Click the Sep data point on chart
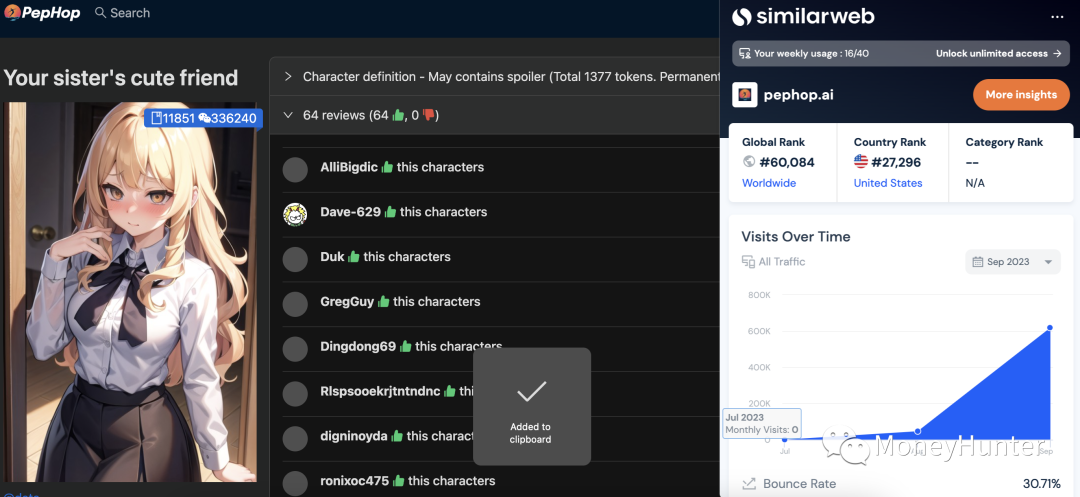1080x497 pixels. point(1049,327)
